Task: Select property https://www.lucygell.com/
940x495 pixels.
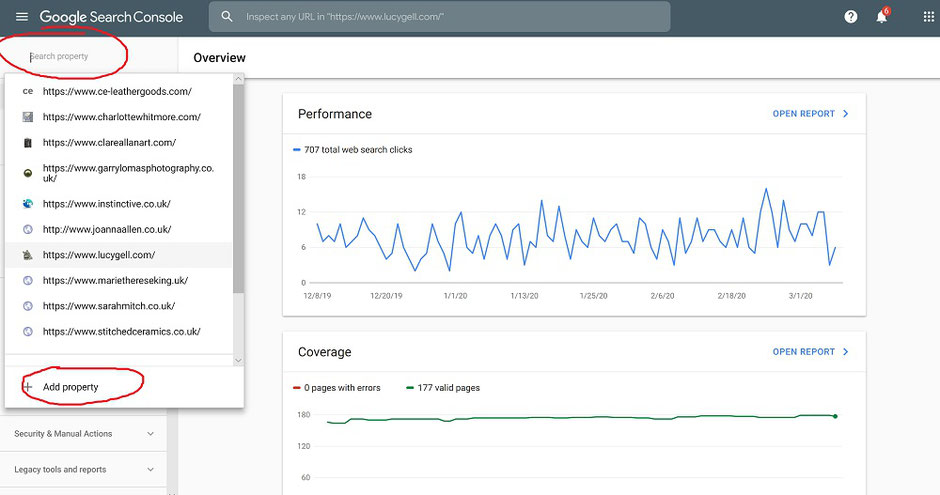Action: [x=119, y=255]
